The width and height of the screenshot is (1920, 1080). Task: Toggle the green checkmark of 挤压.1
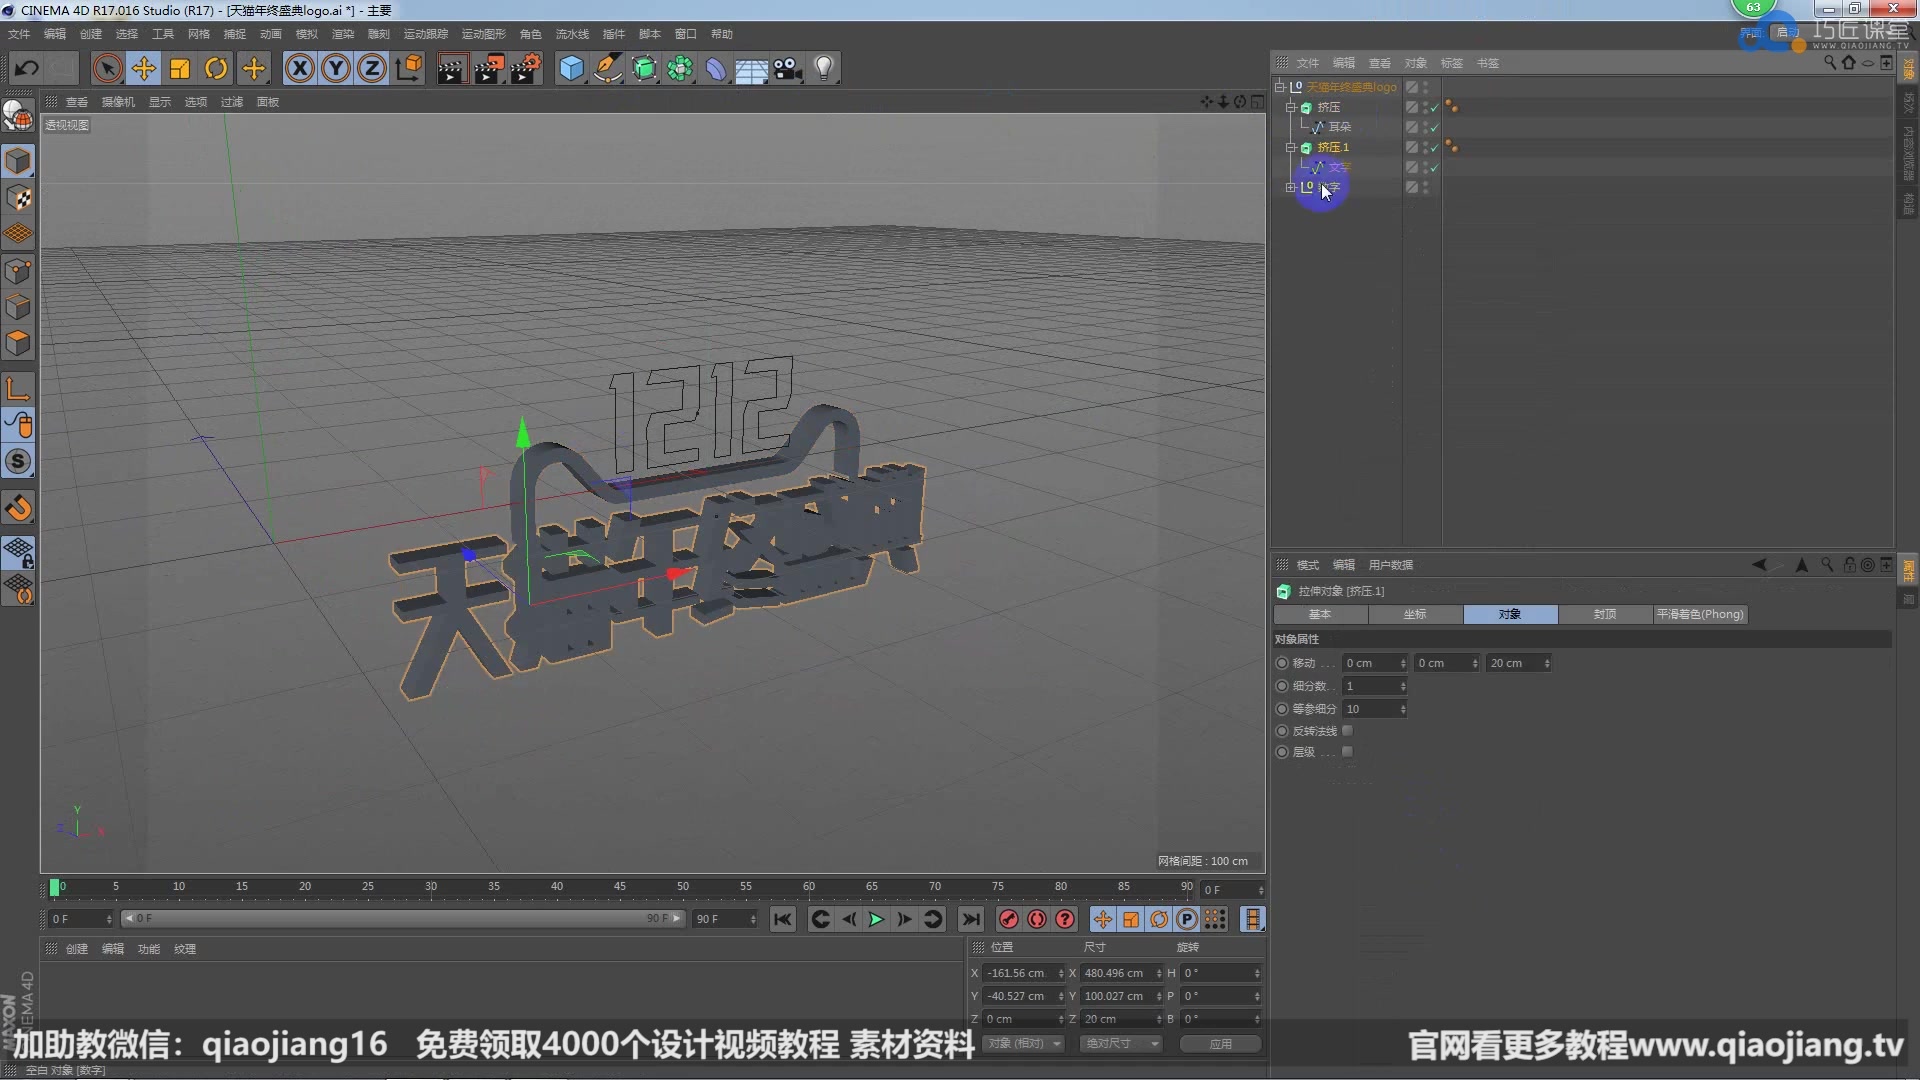click(1434, 147)
